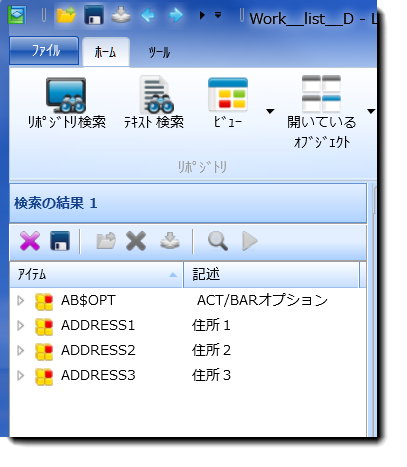407x467 pixels.
Task: Click the open folder icon in title bar
Action: point(66,15)
